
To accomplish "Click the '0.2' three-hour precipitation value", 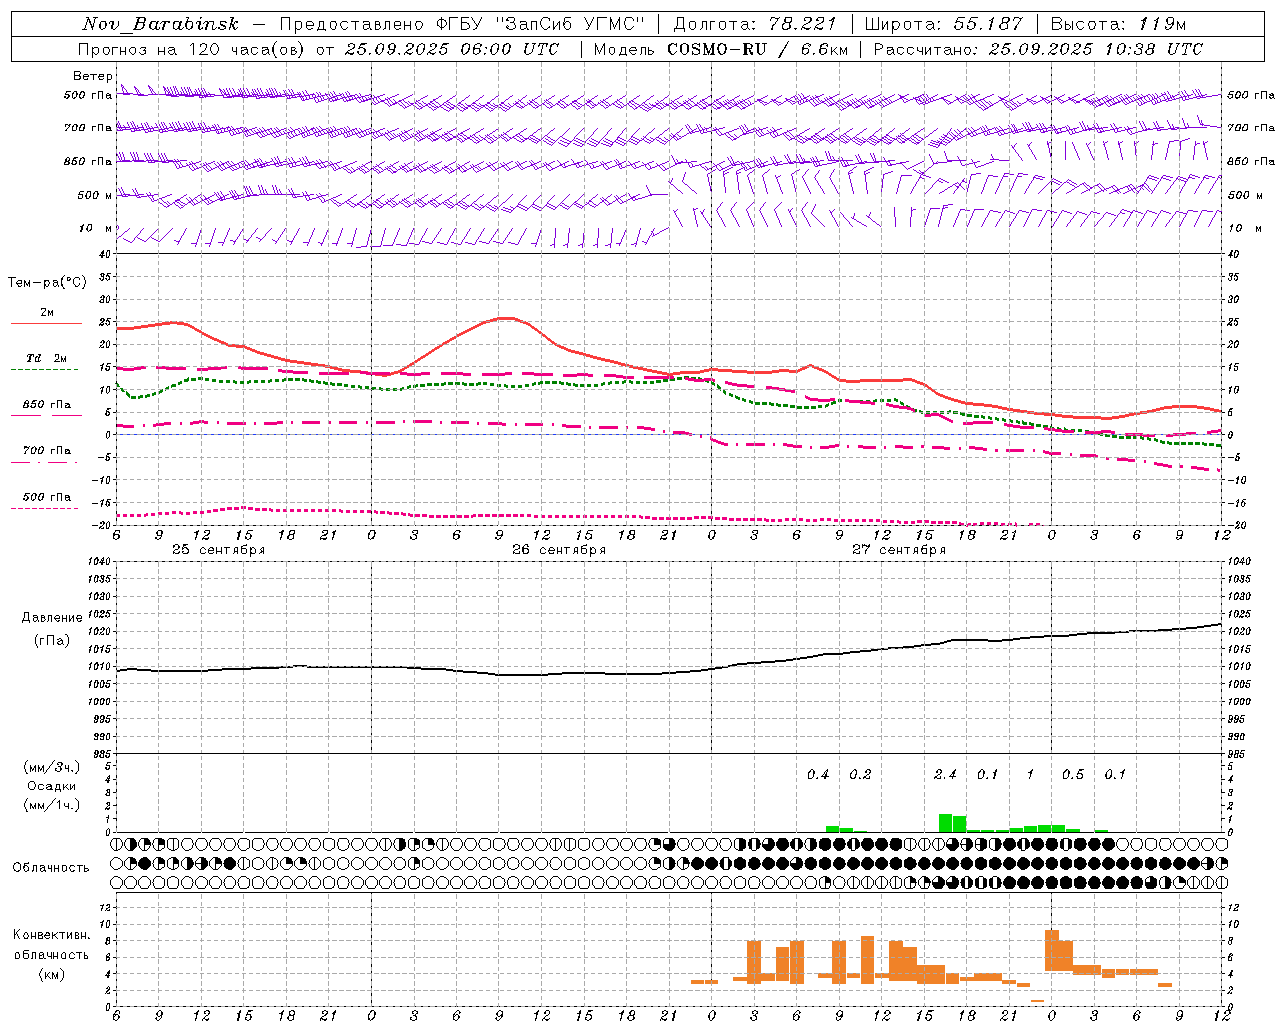I will click(x=860, y=774).
